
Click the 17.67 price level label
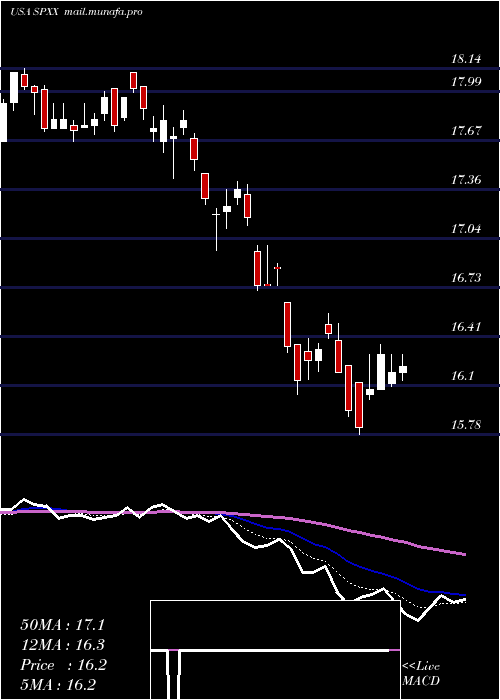(466, 131)
